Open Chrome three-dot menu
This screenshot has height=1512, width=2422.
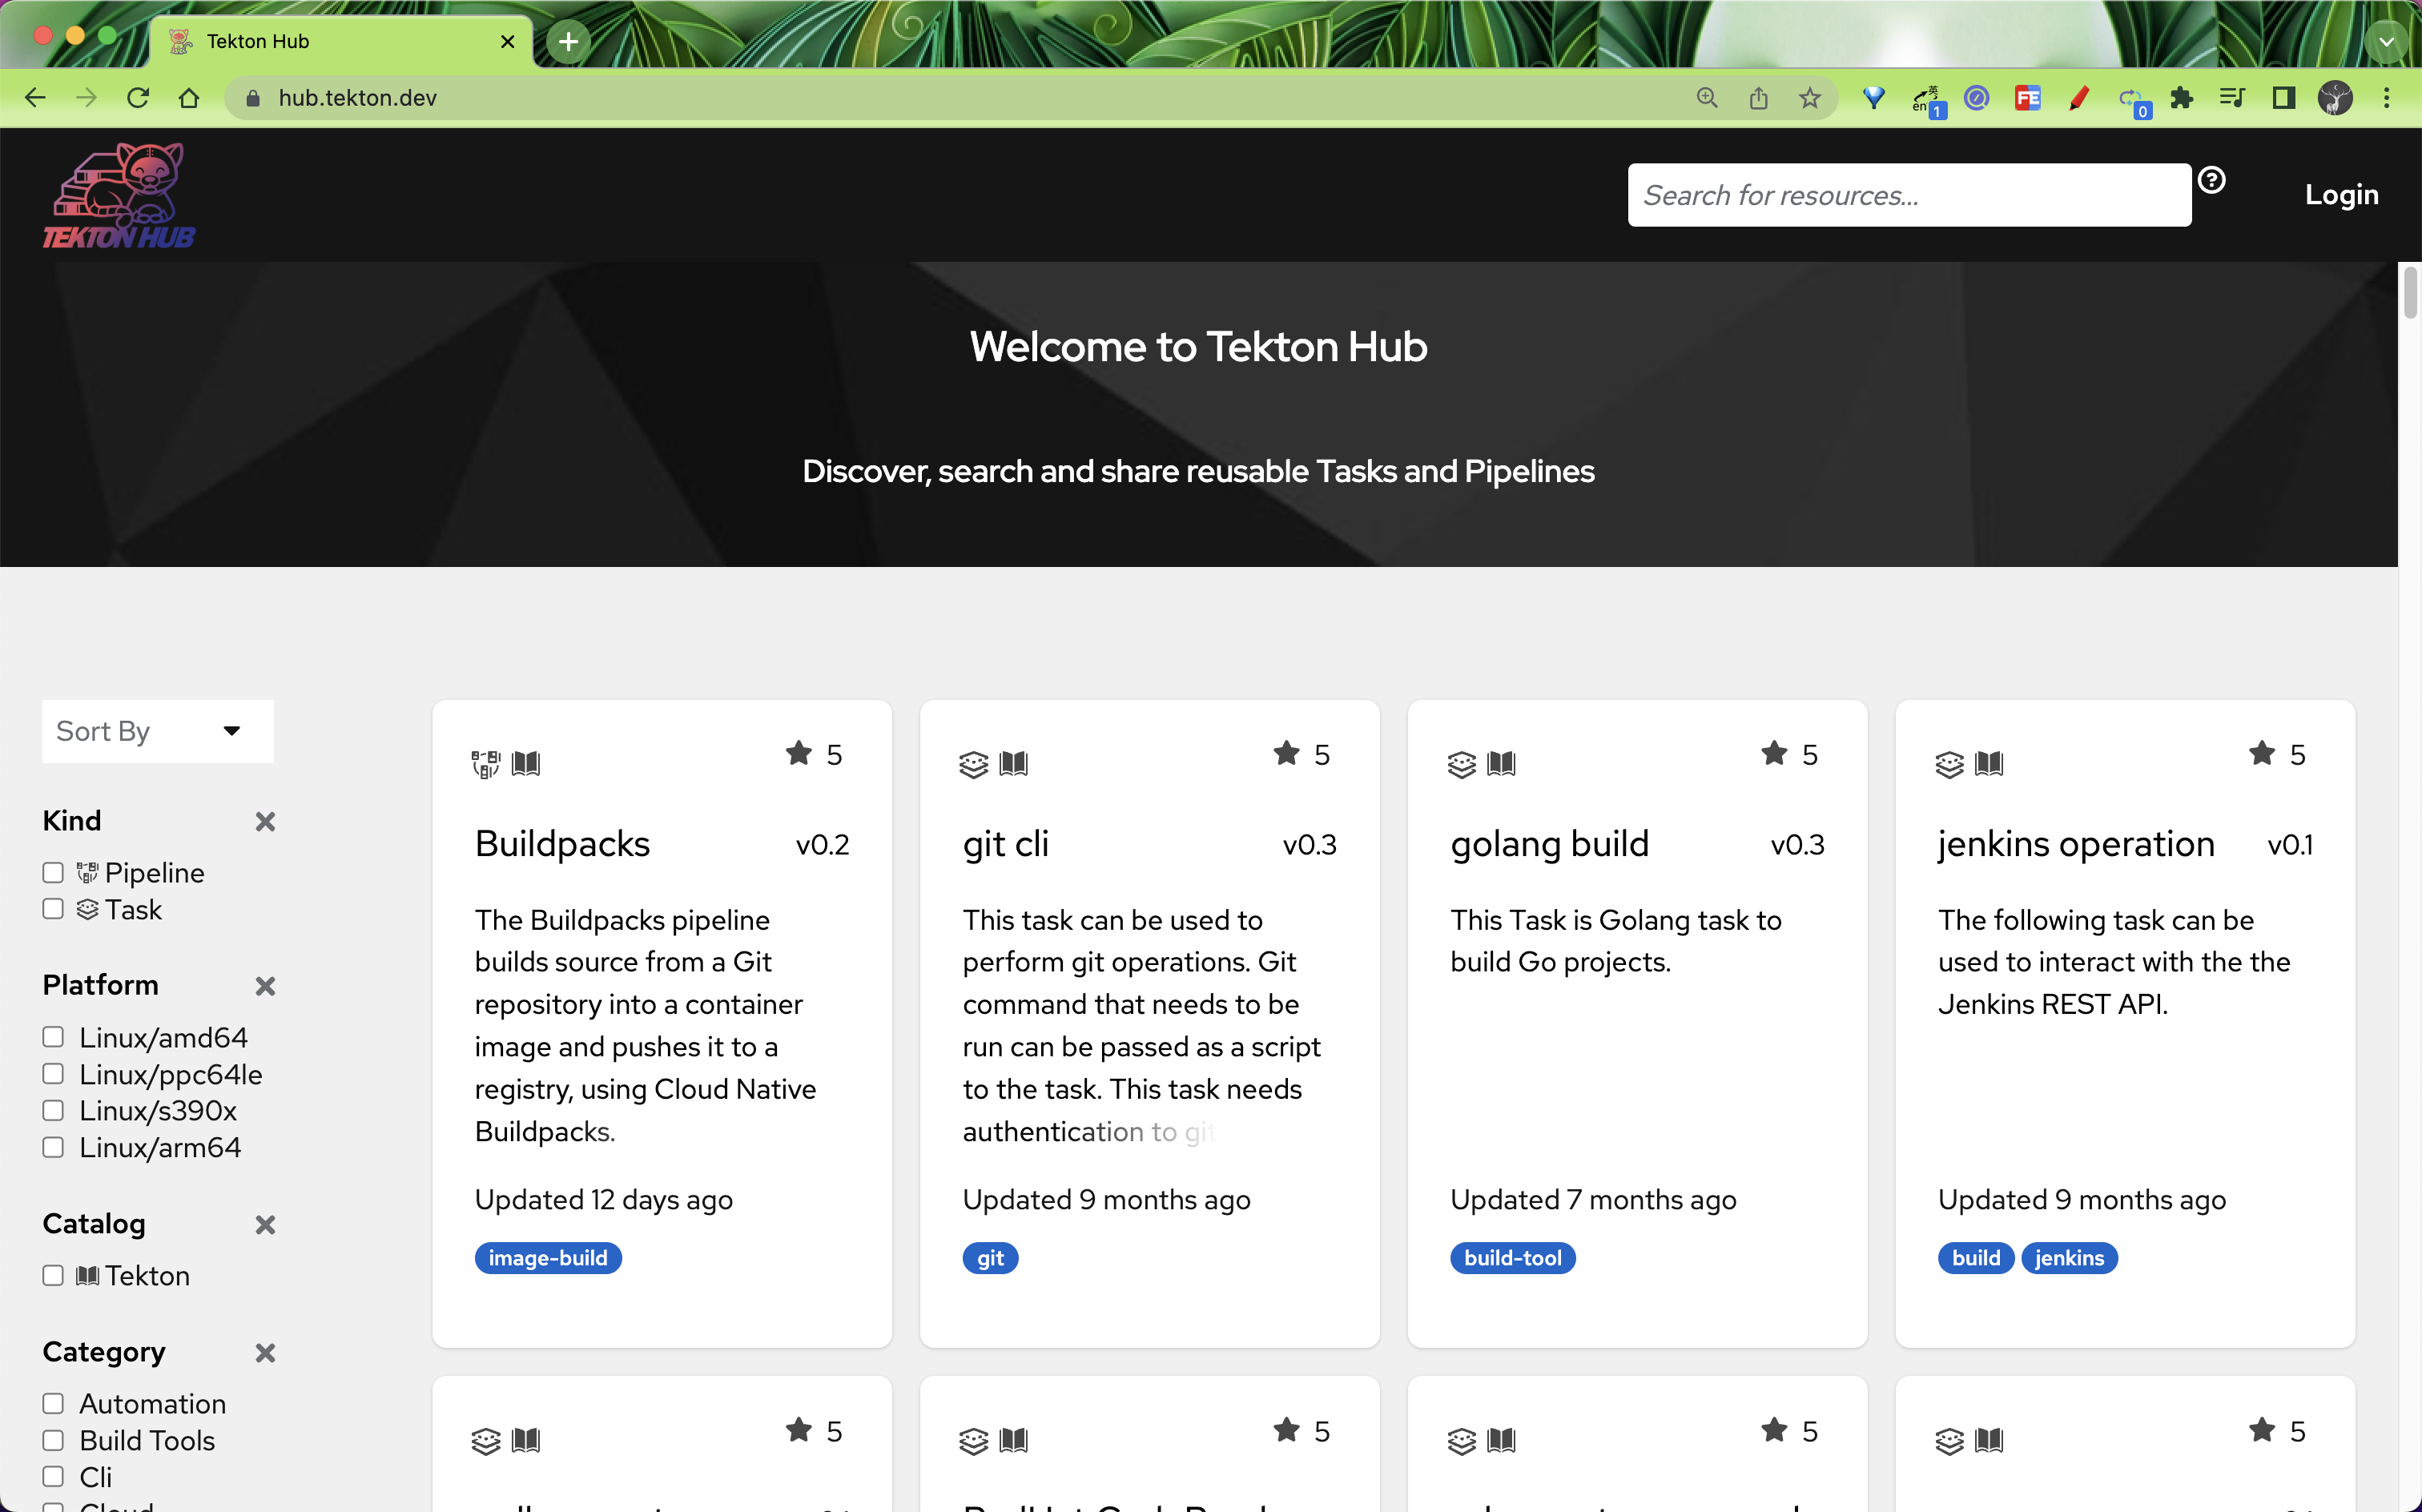pos(2387,98)
